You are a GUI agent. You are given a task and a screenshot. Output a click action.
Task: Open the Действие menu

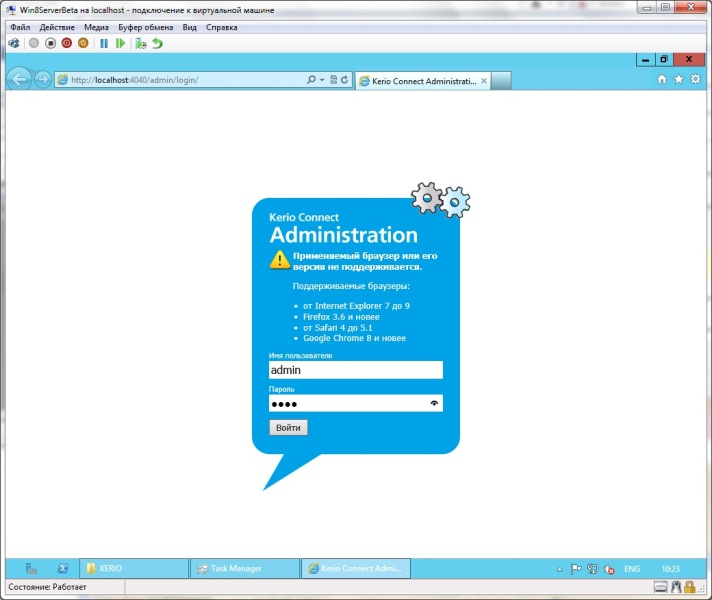point(57,27)
